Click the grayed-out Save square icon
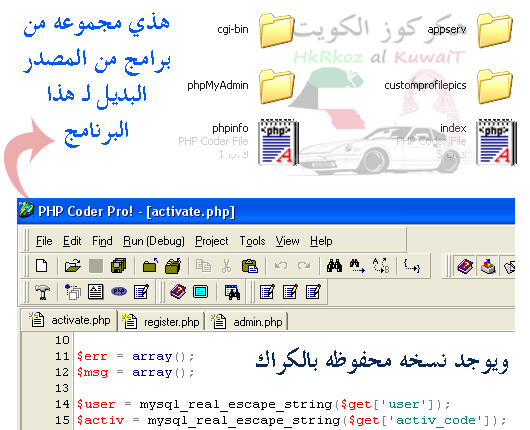This screenshot has height=430, width=530. pyautogui.click(x=96, y=266)
